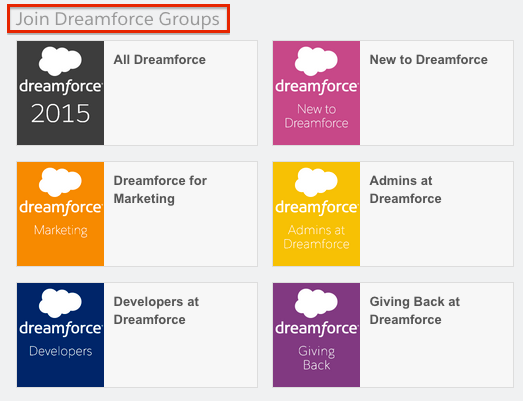
Task: Click the pink New to Dreamforce logo
Action: point(316,93)
